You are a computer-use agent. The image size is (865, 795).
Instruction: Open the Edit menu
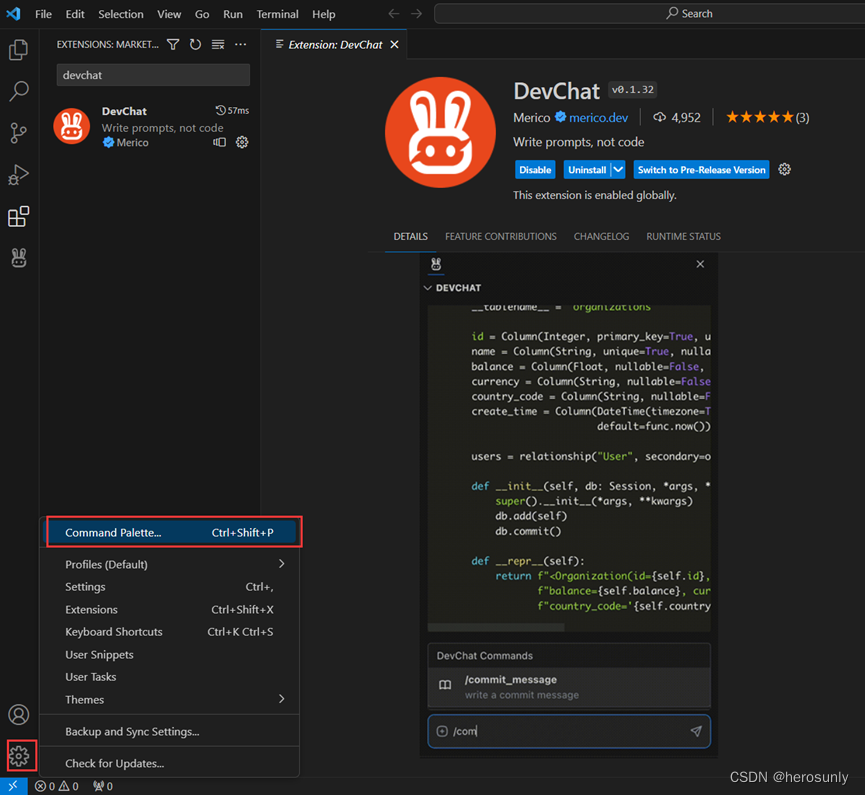[x=75, y=14]
